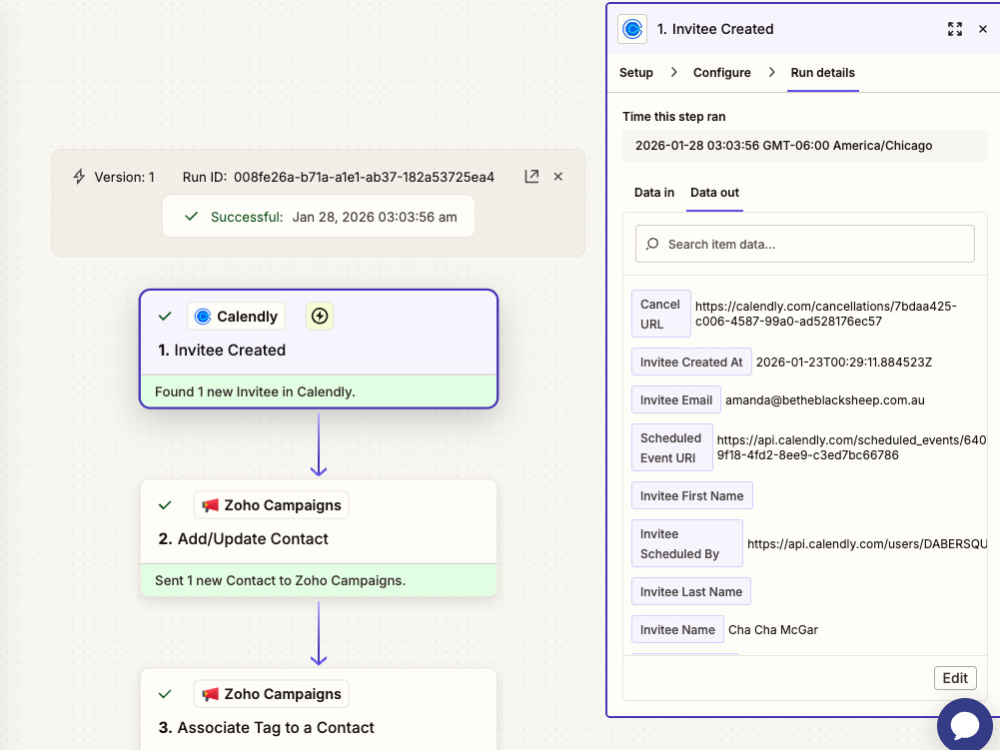The width and height of the screenshot is (1000, 750).
Task: Click the 2026-01-23T00:29:11.884523Z value
Action: (844, 362)
